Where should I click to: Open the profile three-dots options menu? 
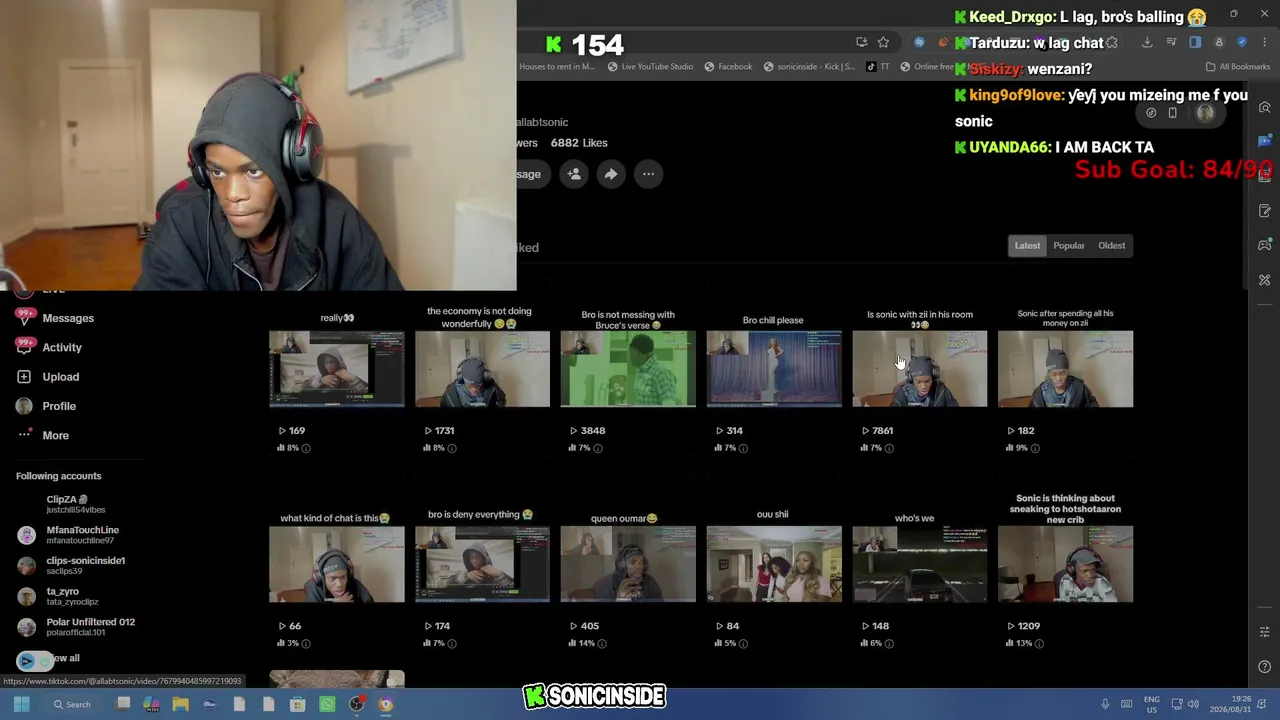point(648,174)
